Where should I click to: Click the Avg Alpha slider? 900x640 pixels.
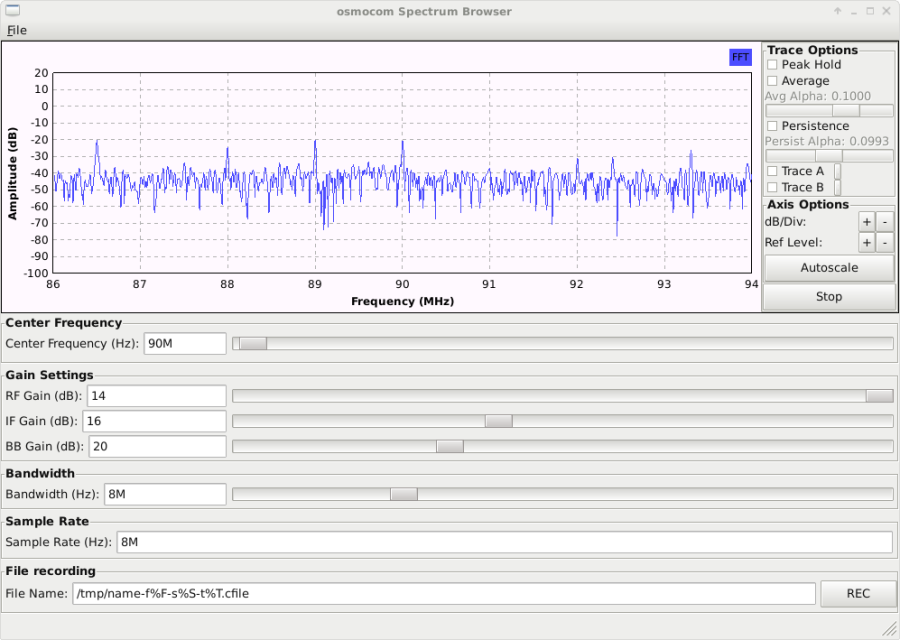tap(829, 111)
